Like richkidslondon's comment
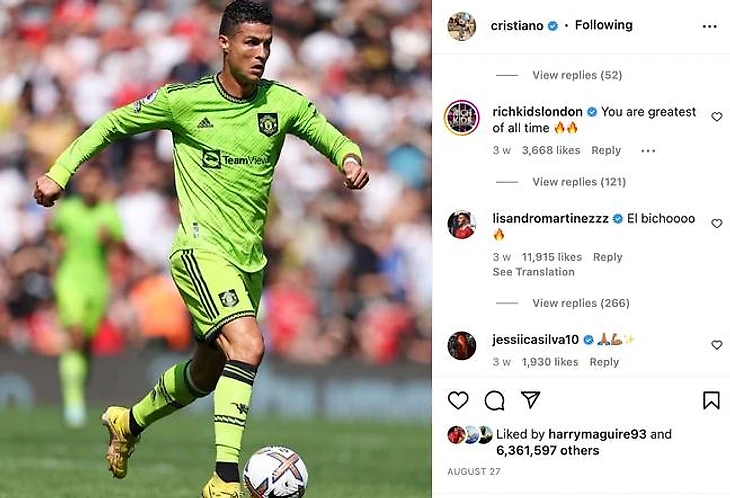The image size is (730, 498). click(x=716, y=117)
